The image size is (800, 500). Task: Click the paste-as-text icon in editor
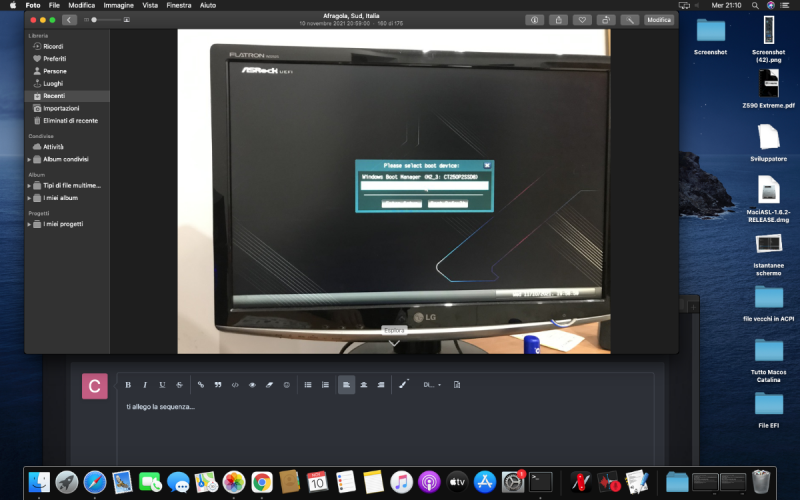tap(457, 385)
